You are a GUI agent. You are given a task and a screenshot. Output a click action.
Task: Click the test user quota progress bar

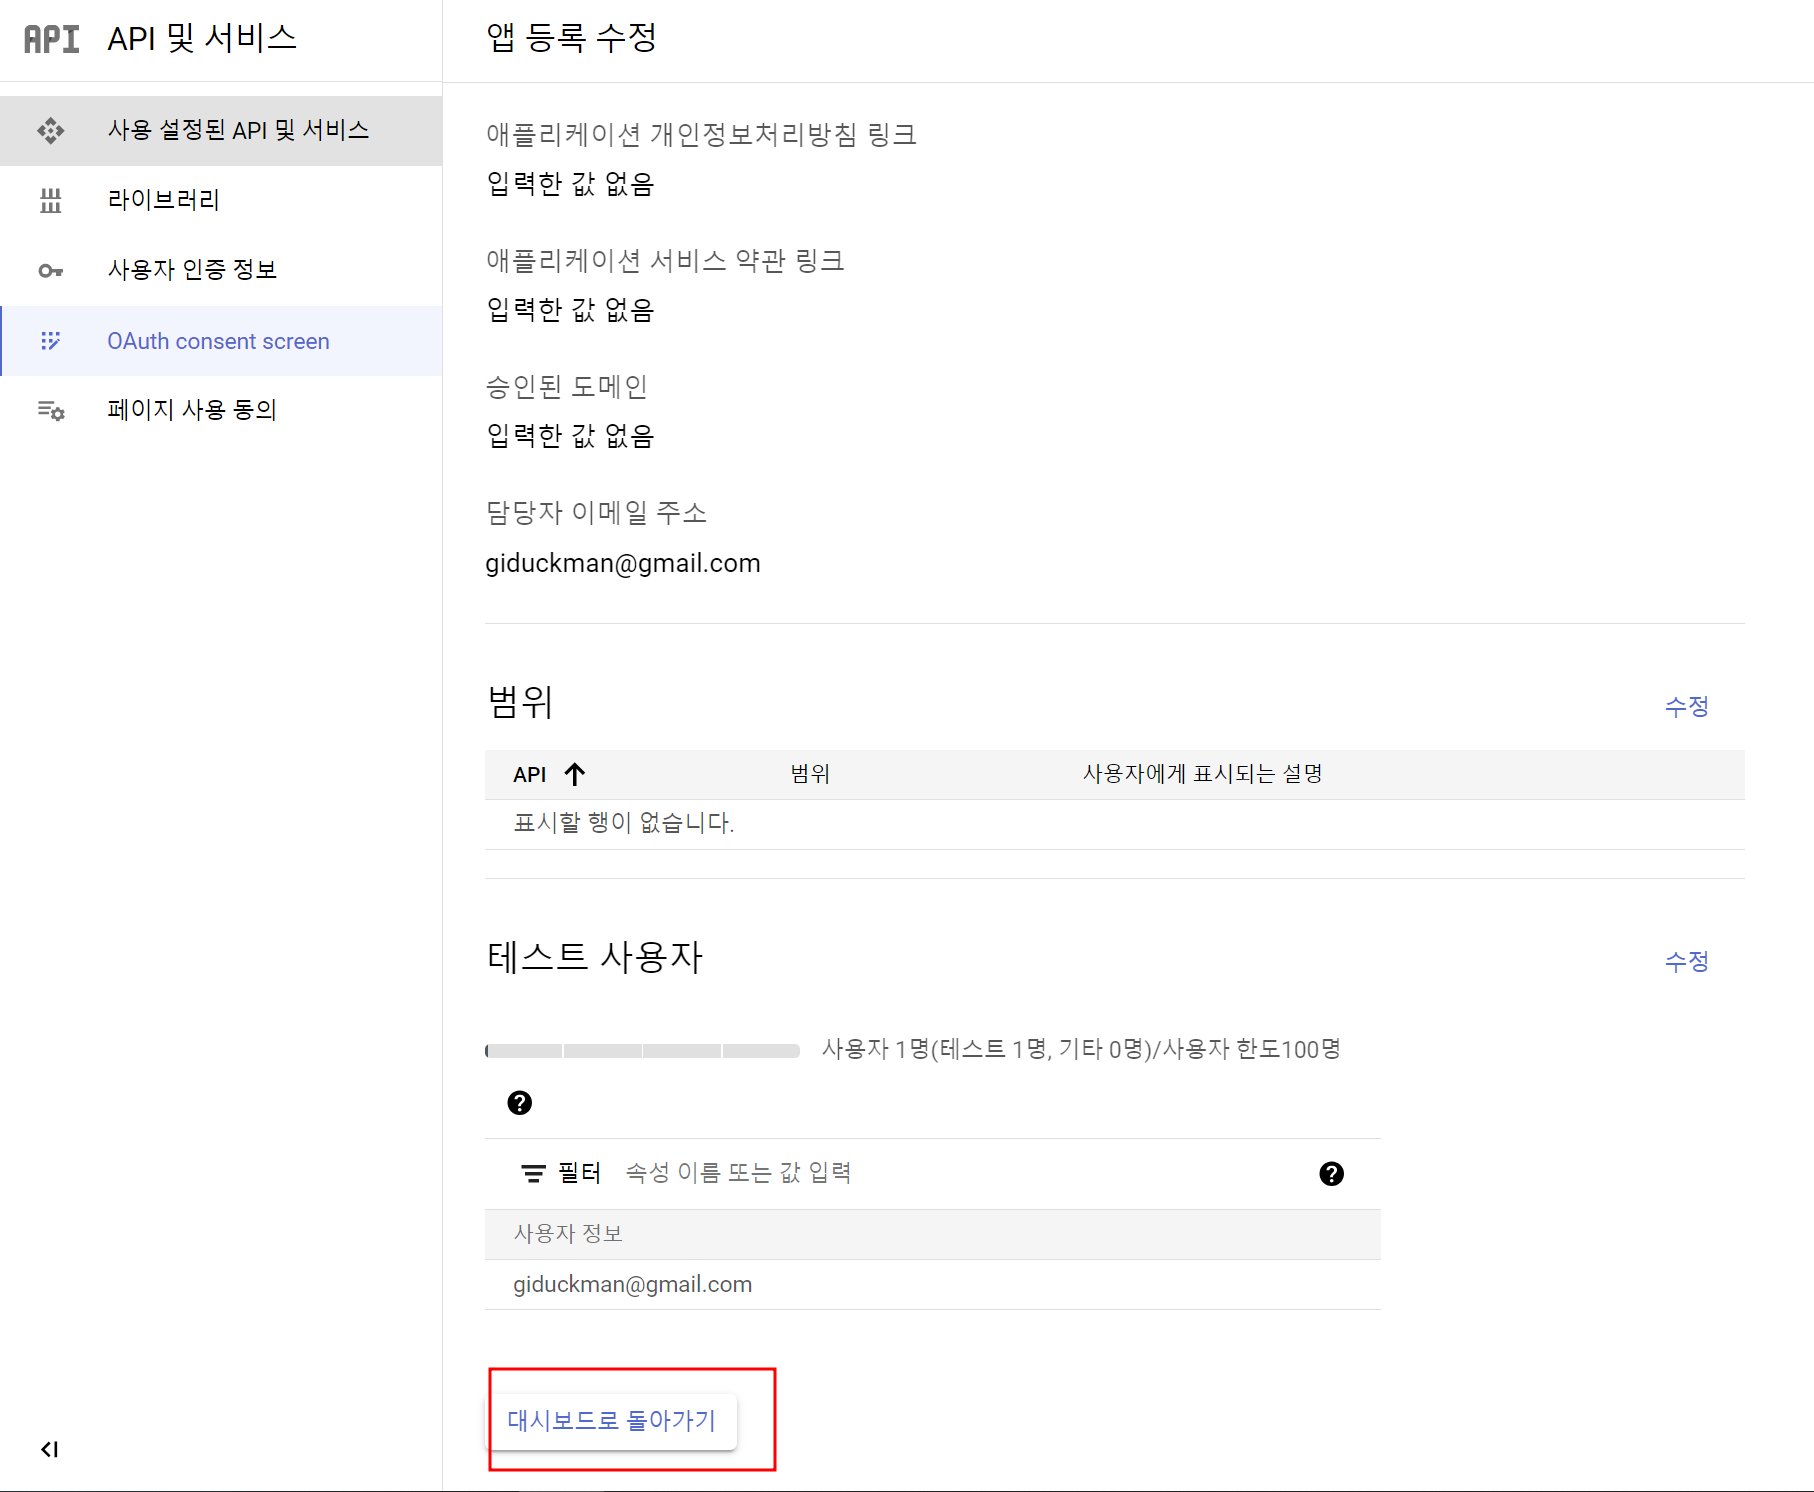click(643, 1051)
